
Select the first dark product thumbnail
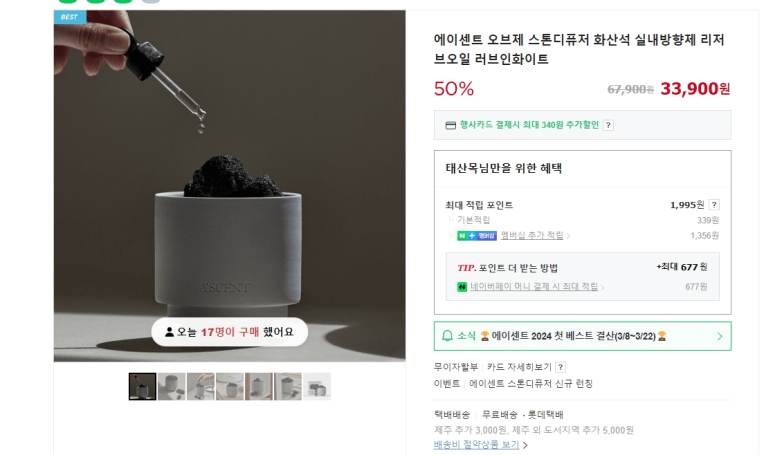click(x=142, y=386)
